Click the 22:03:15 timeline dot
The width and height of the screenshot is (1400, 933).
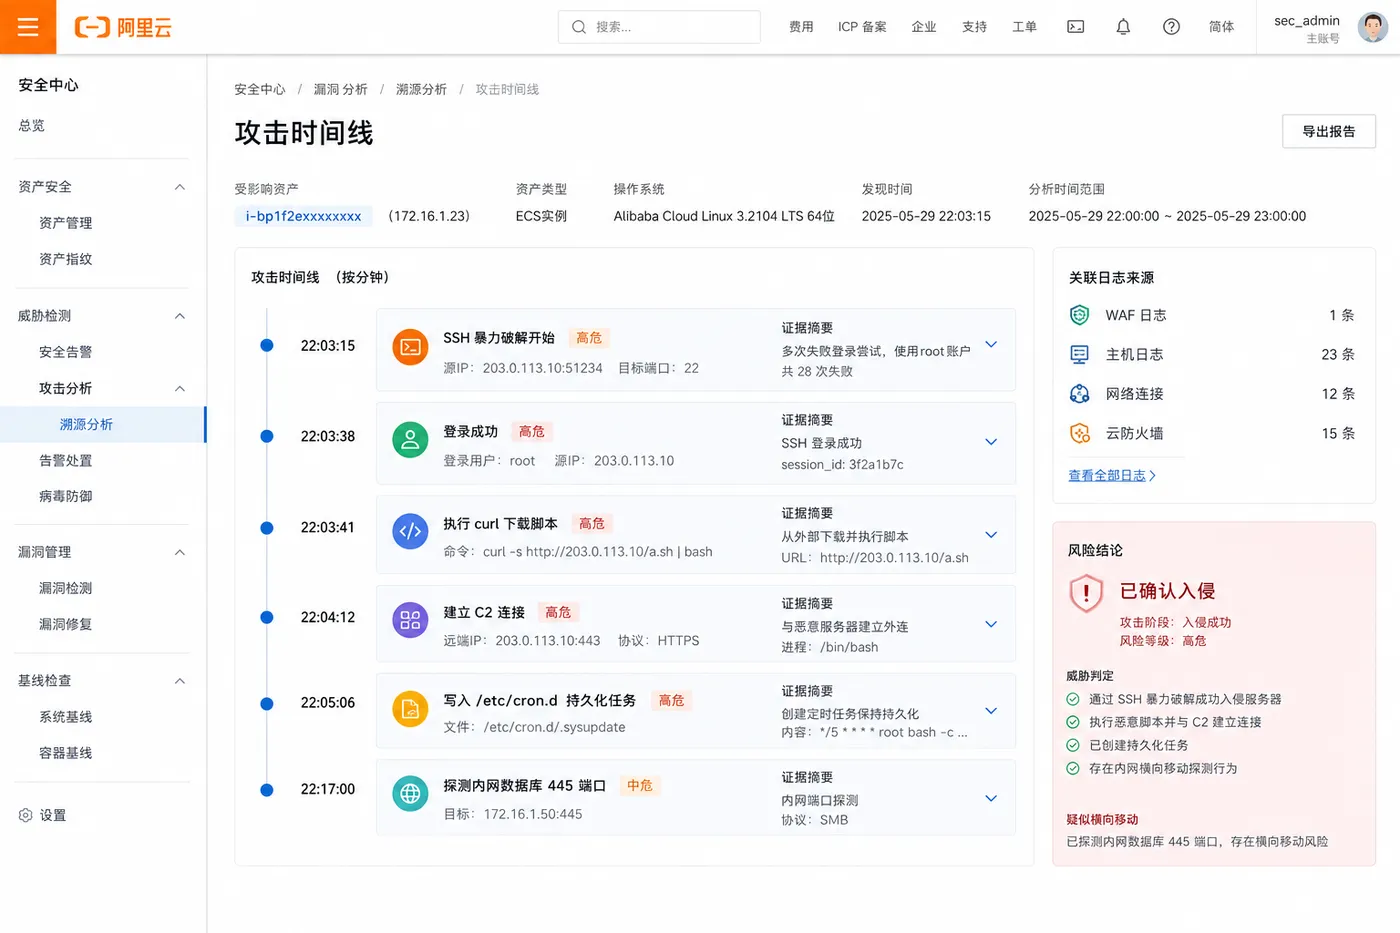point(267,345)
